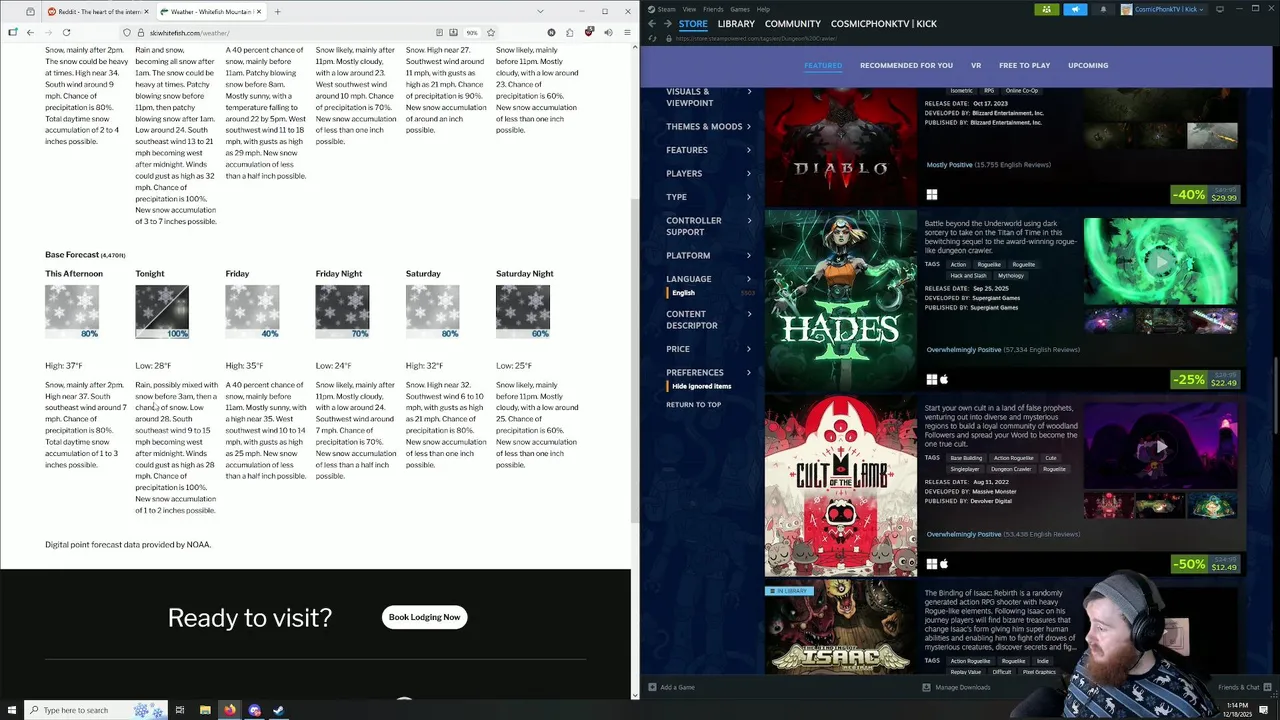Toggle Hide ignored items preference
This screenshot has width=1280, height=720.
(702, 386)
